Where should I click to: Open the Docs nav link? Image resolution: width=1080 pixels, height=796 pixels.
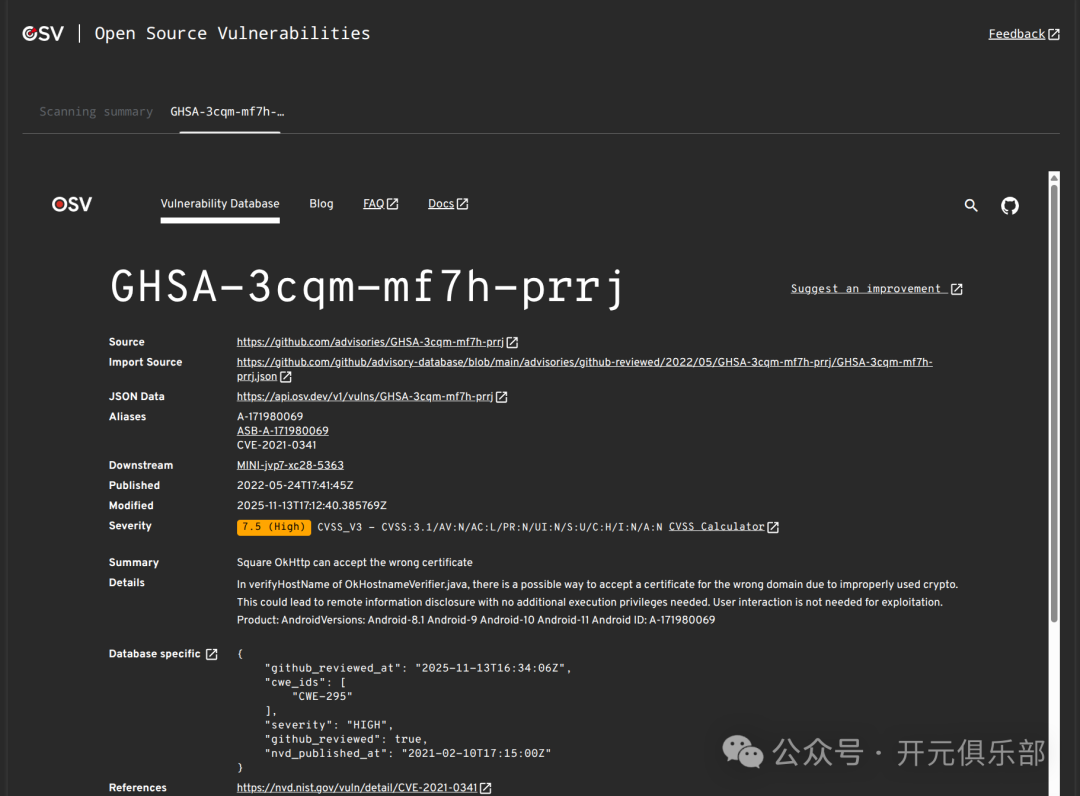(x=441, y=204)
